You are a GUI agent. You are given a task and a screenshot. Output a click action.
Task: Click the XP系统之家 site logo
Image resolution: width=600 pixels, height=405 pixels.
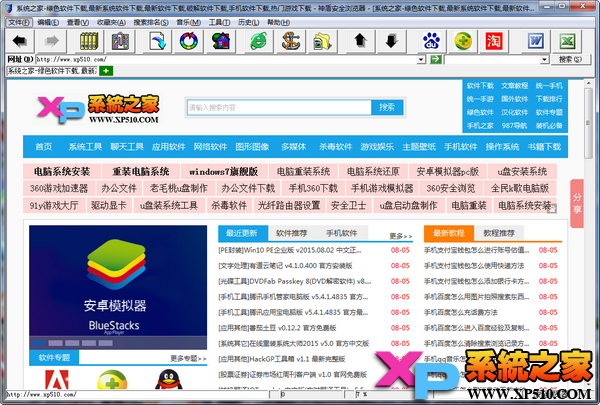click(x=98, y=109)
